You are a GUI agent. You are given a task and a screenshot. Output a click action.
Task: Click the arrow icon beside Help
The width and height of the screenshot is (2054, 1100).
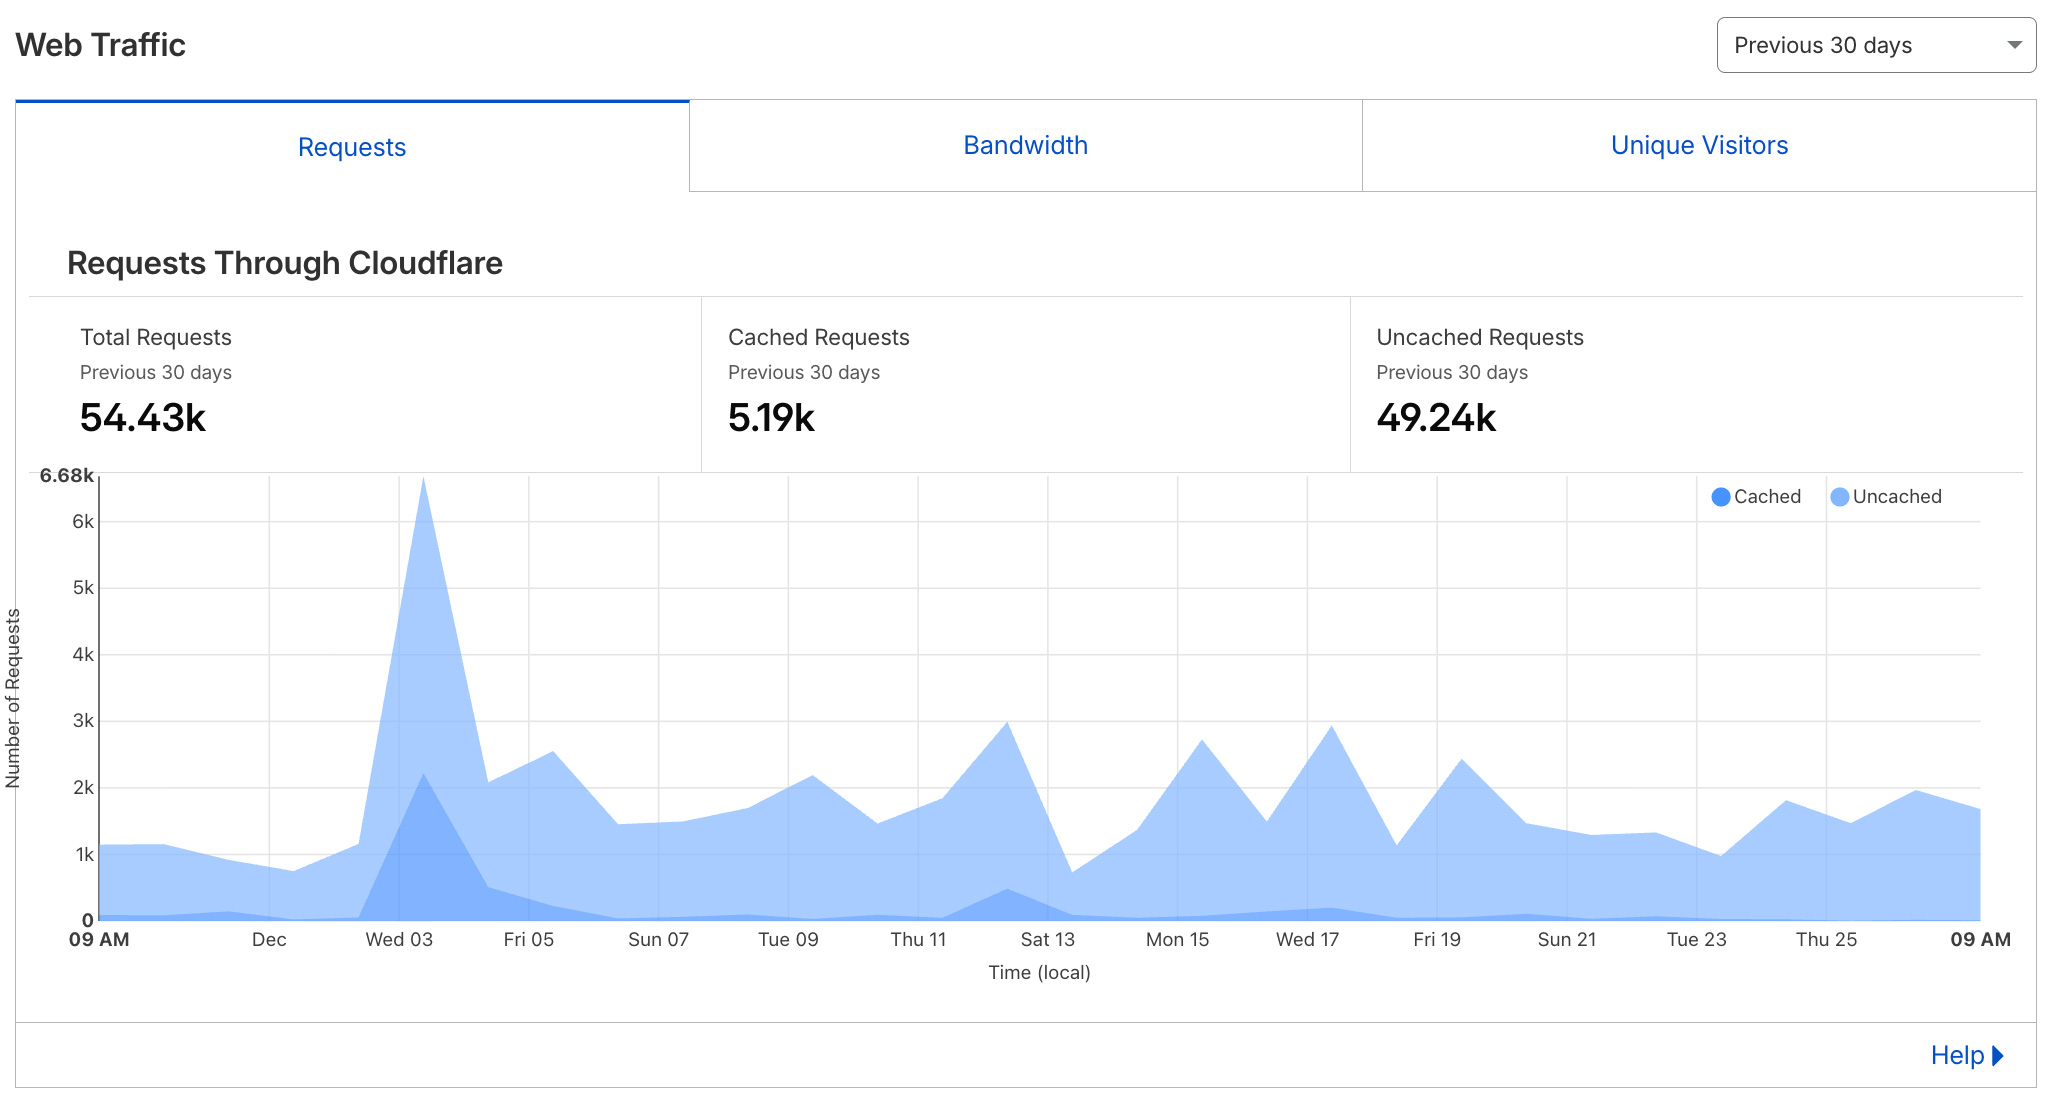1998,1055
